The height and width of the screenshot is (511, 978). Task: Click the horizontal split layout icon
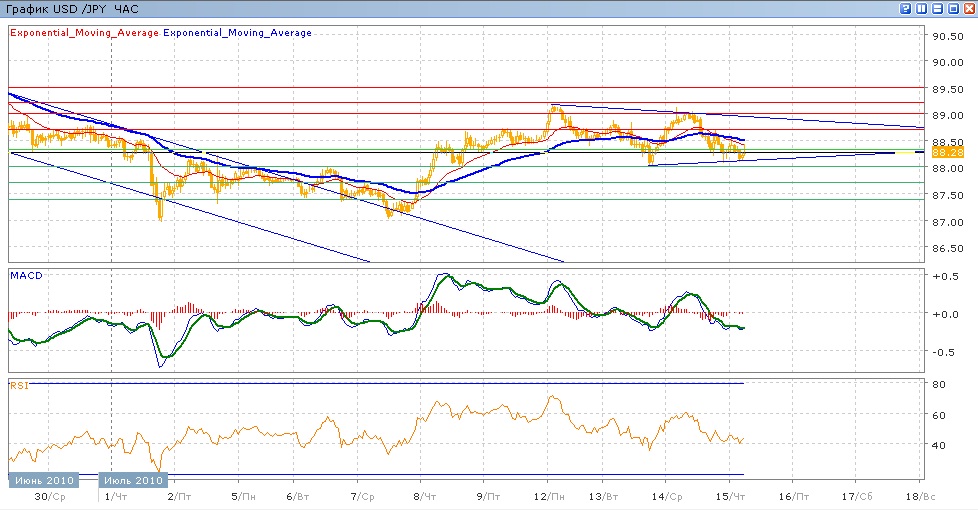coord(938,8)
